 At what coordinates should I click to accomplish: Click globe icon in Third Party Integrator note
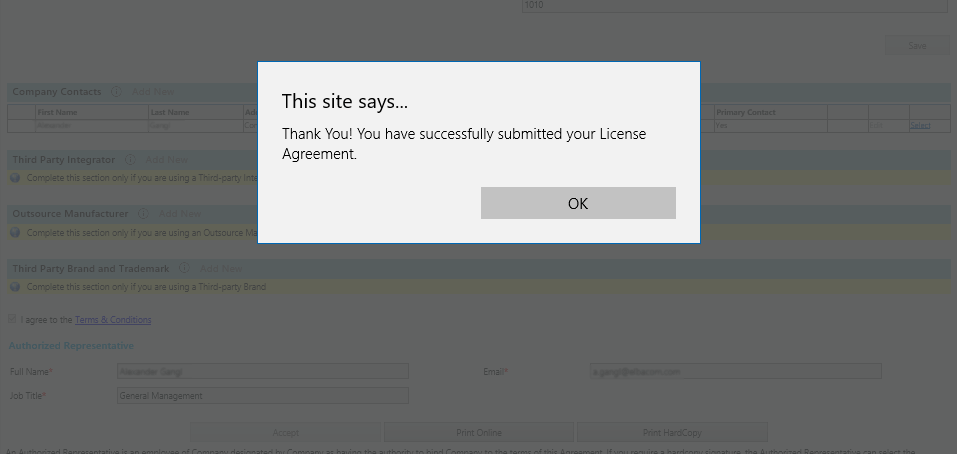(15, 178)
